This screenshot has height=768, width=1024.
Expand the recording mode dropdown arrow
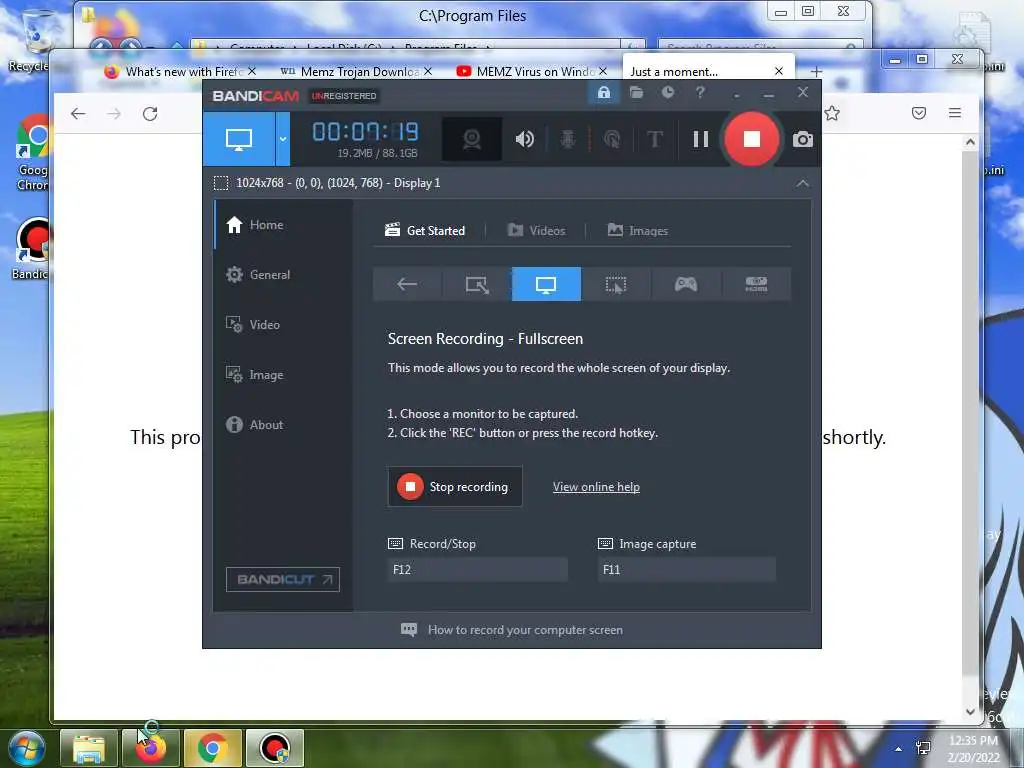click(x=283, y=139)
